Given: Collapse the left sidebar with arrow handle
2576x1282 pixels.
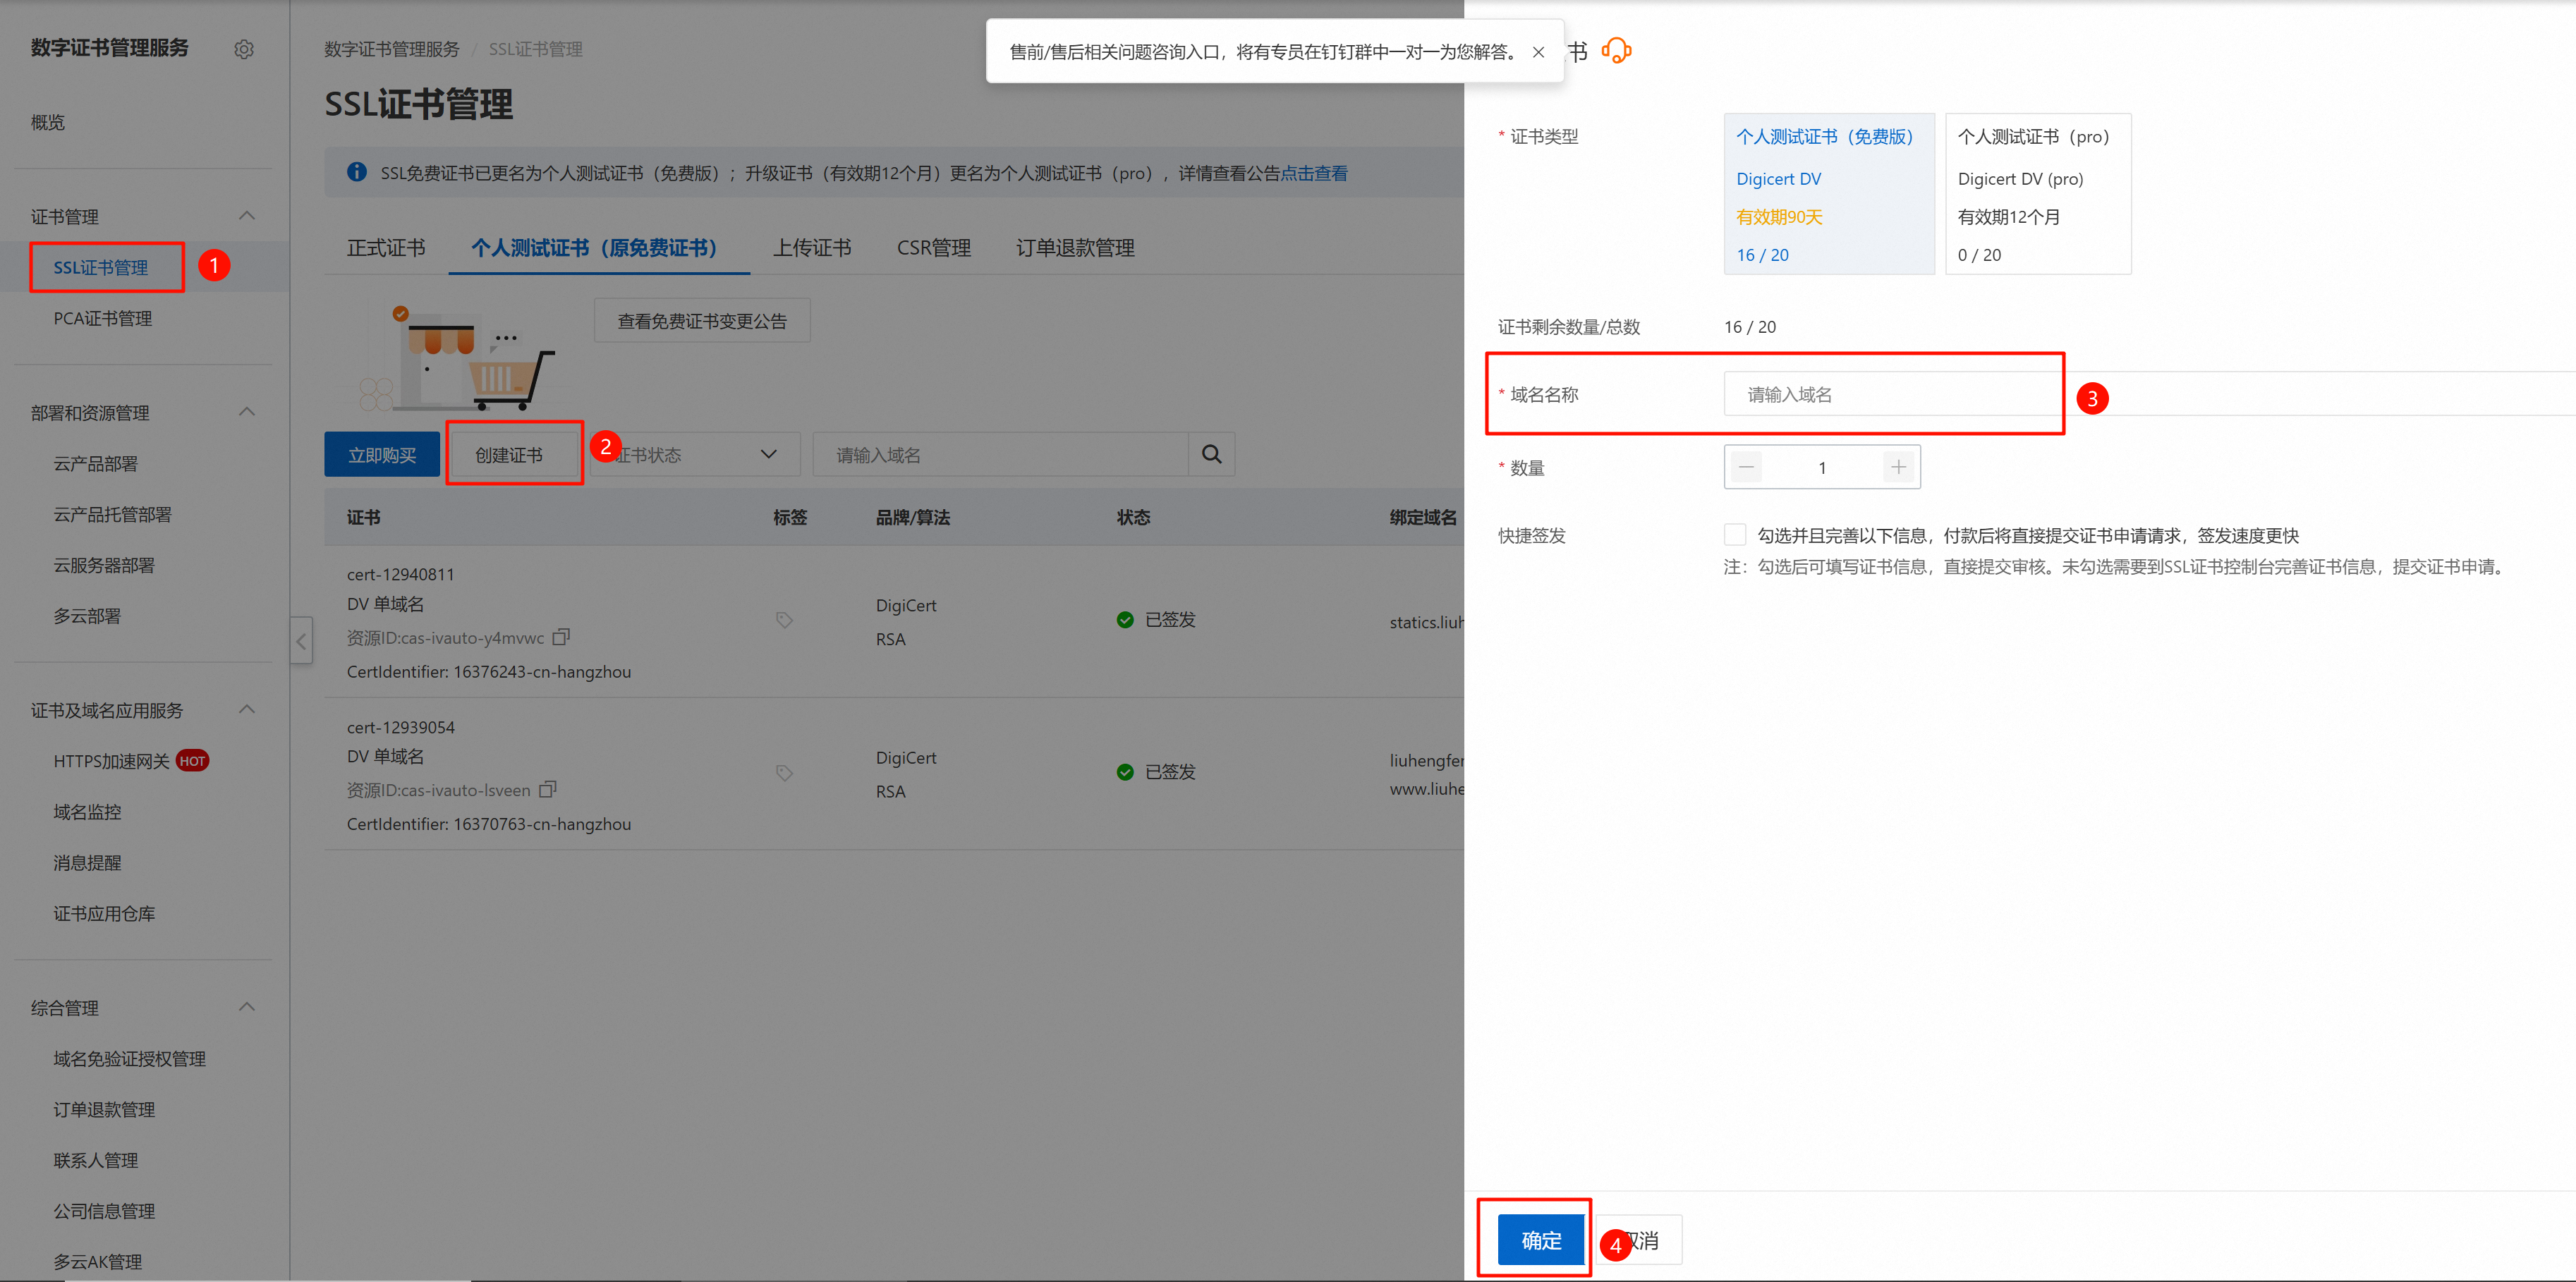Looking at the screenshot, I should point(301,641).
